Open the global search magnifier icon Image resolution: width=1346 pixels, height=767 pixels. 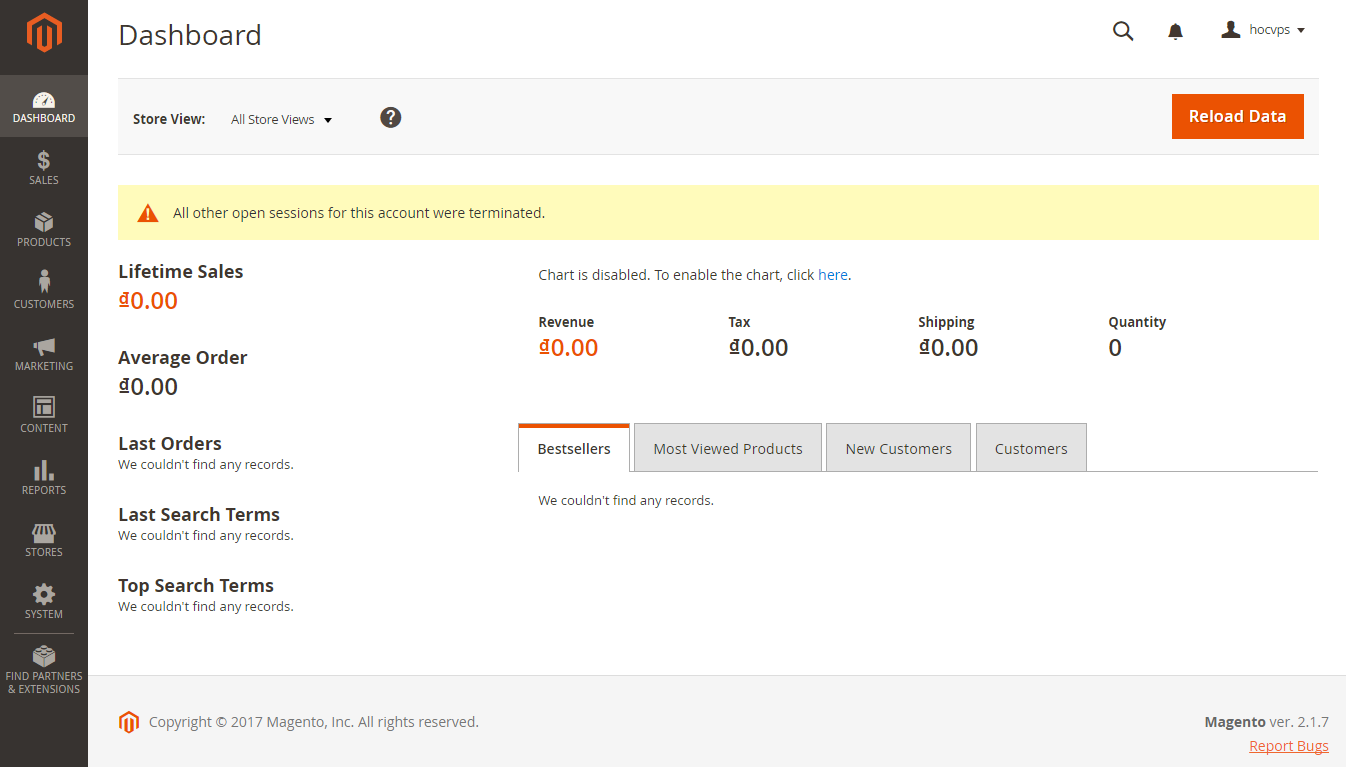pyautogui.click(x=1122, y=30)
